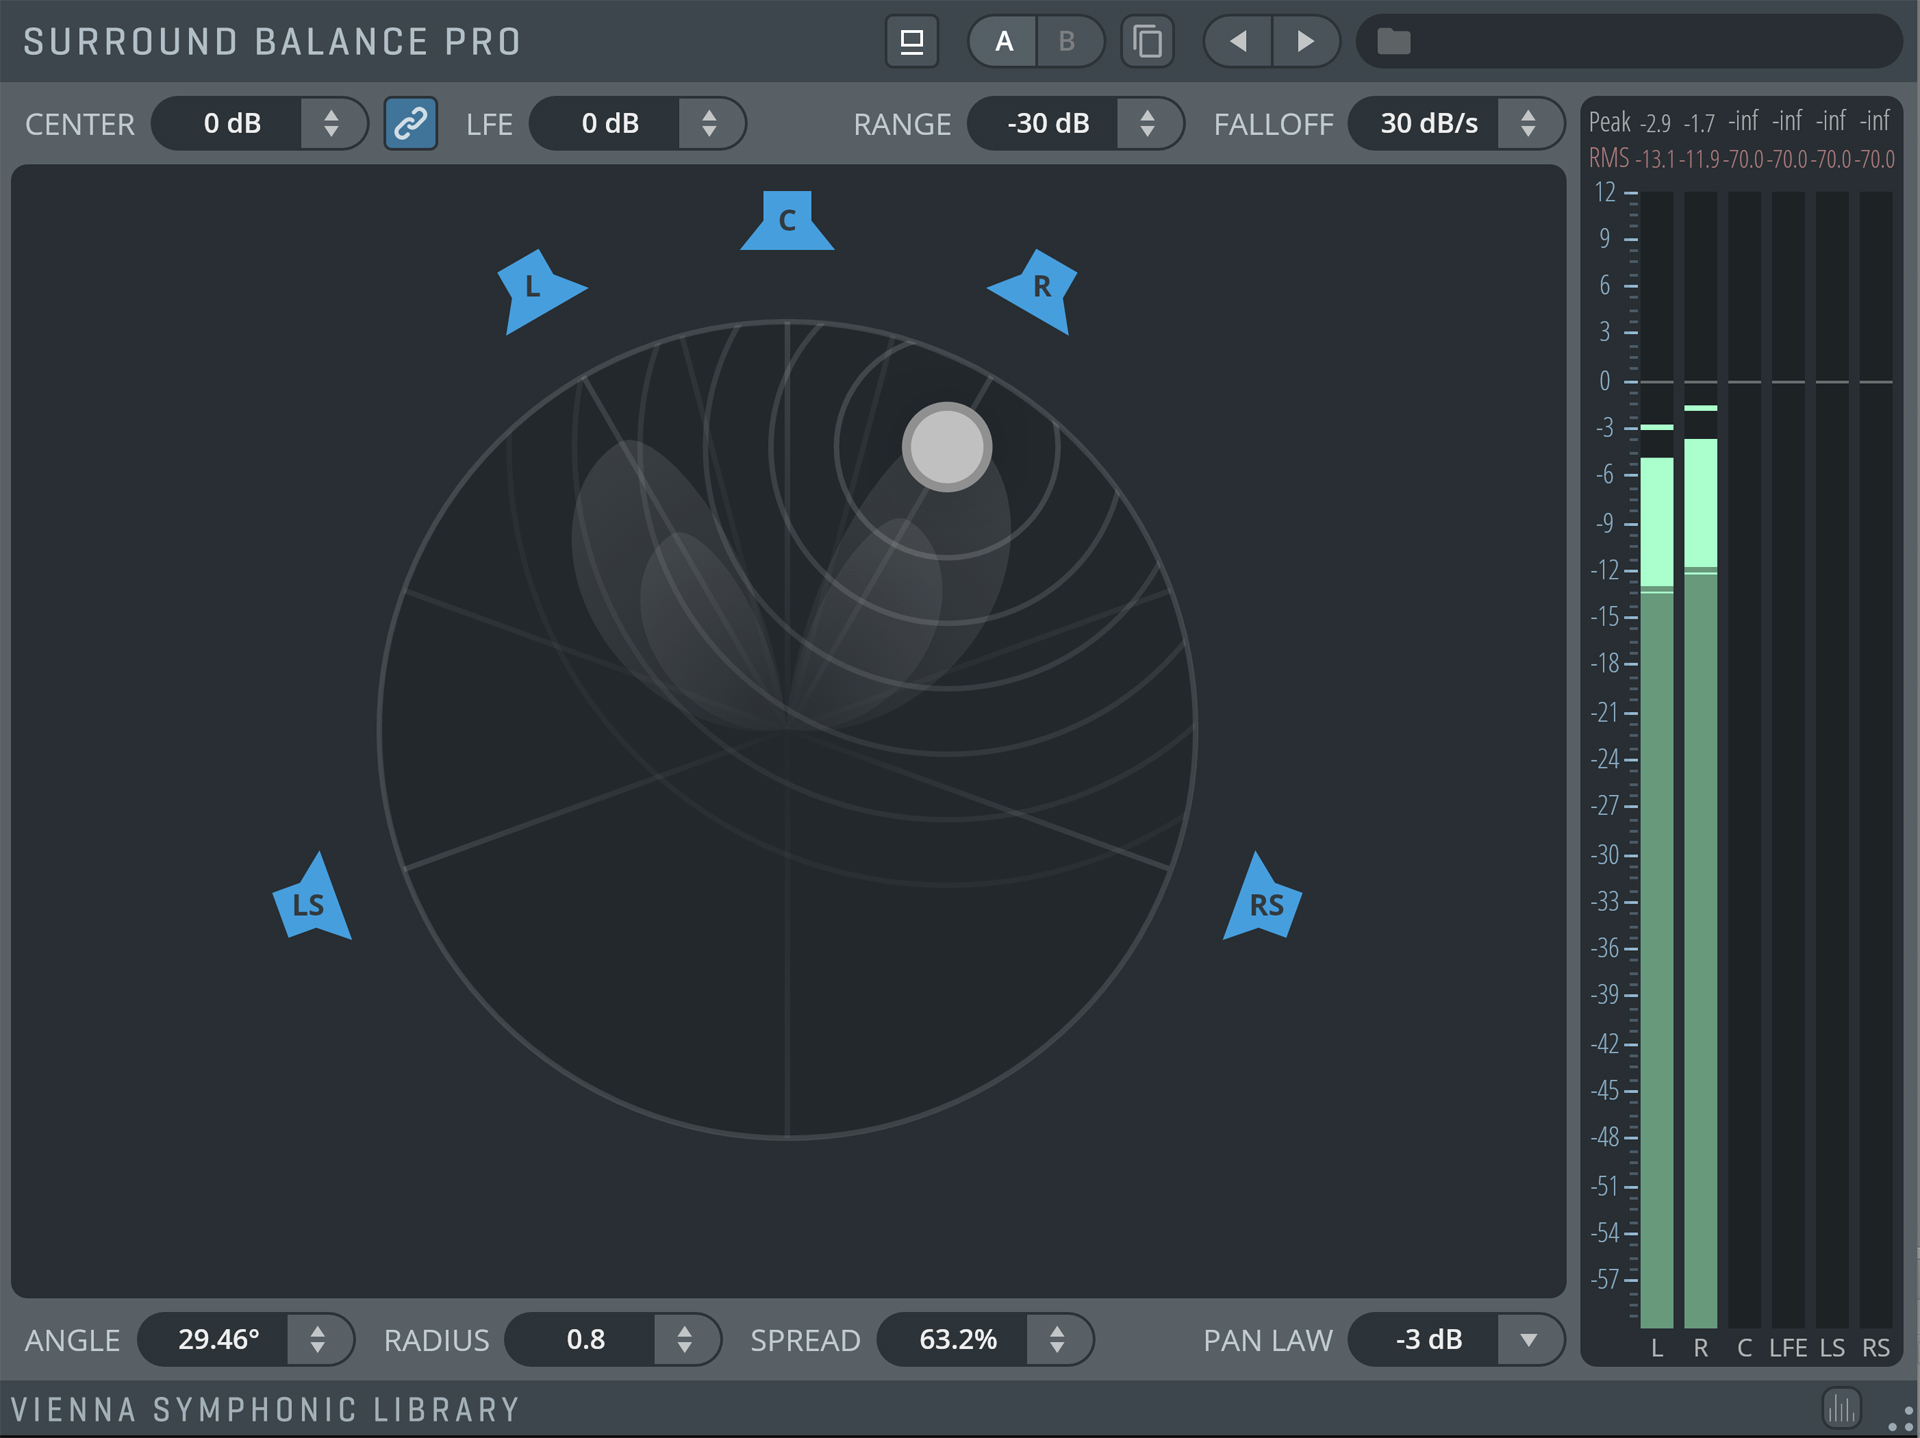The width and height of the screenshot is (1920, 1438).
Task: Click the meter bars icon bottom right
Action: click(x=1841, y=1408)
